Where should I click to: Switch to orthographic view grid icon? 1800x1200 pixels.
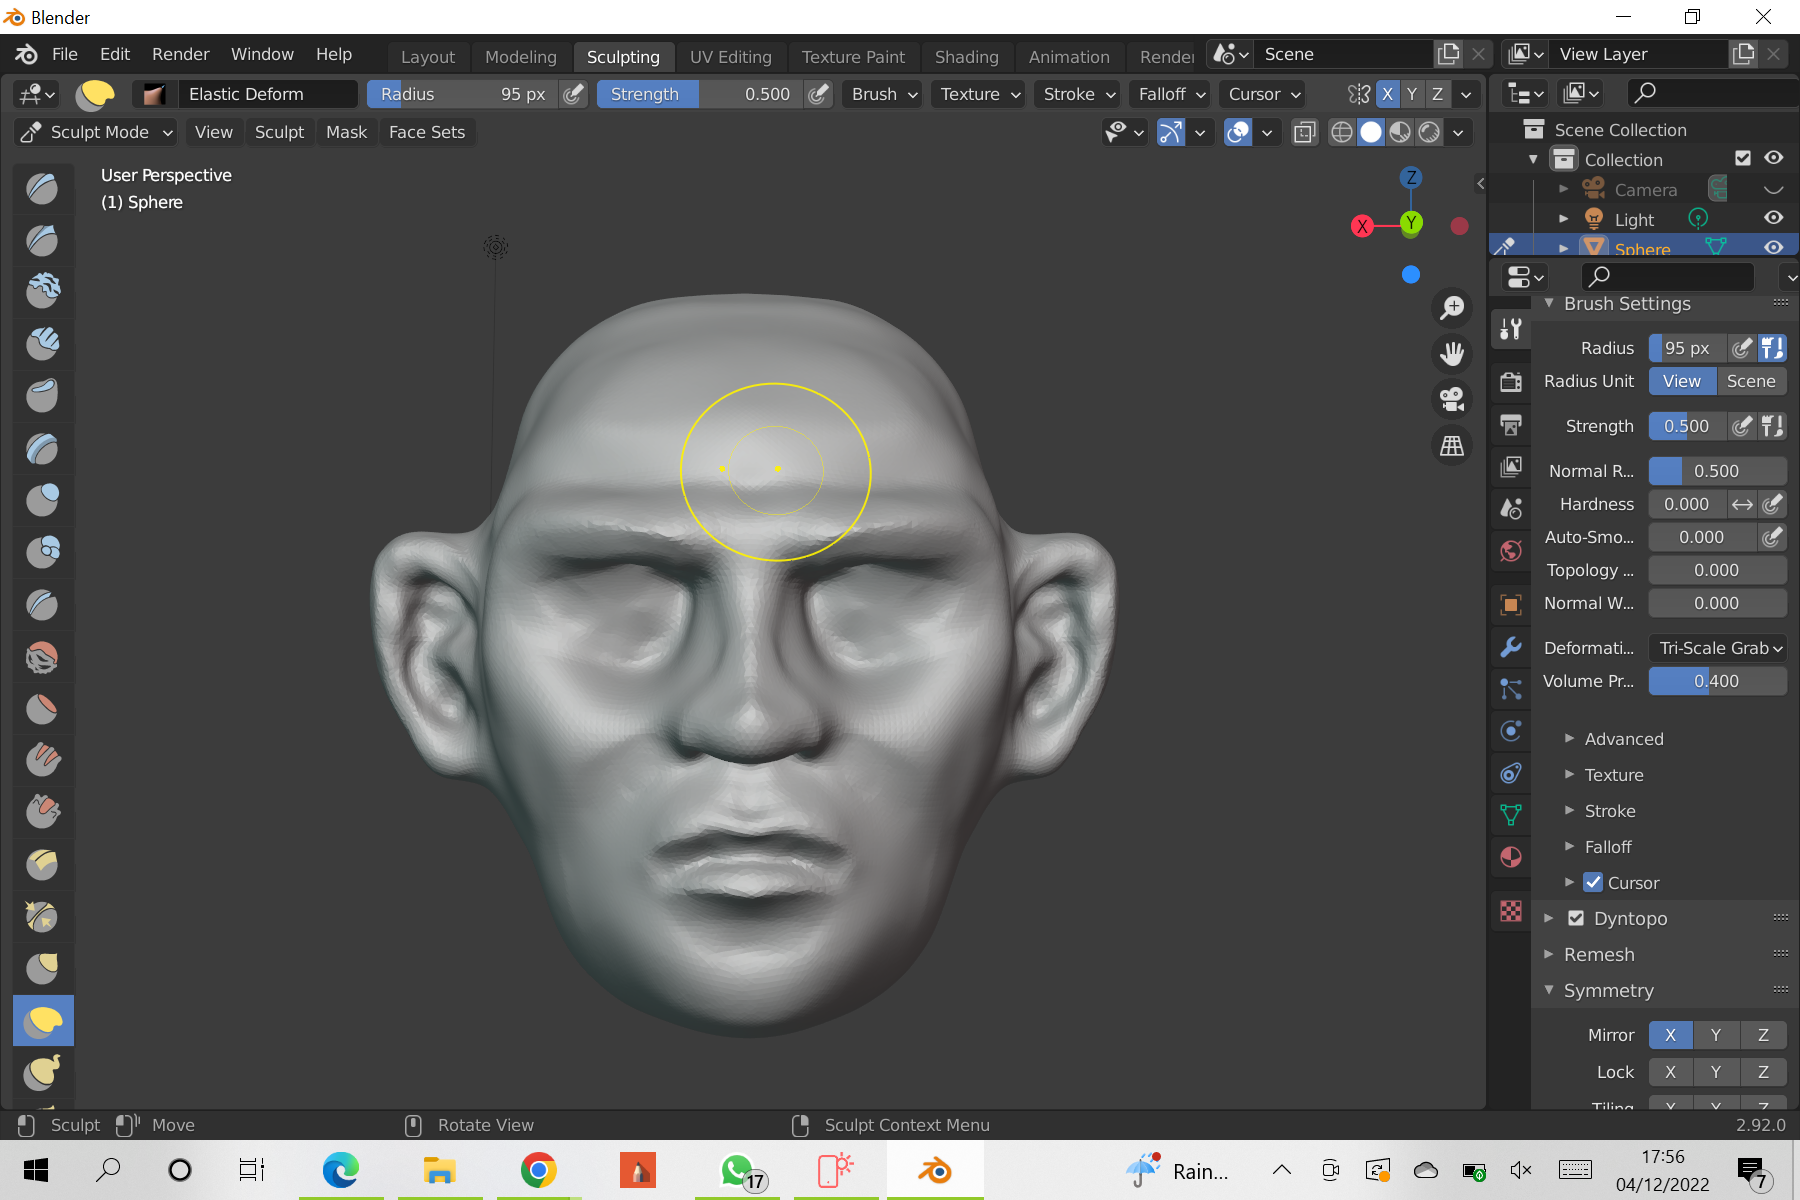tap(1452, 446)
